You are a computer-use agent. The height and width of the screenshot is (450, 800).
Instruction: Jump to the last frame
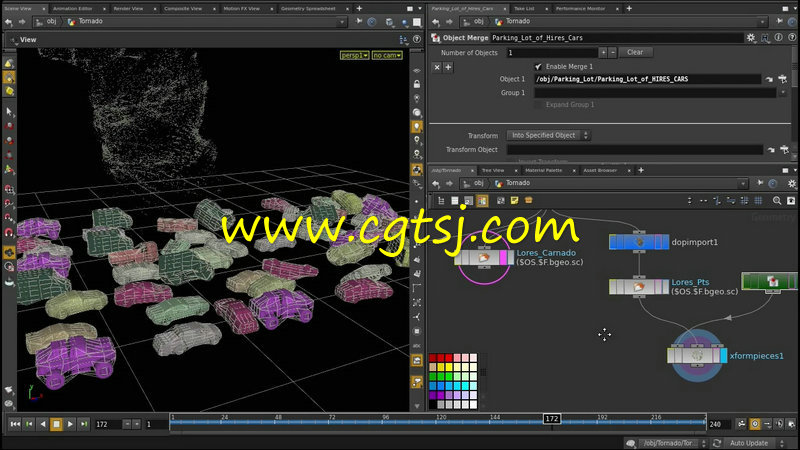click(84, 424)
